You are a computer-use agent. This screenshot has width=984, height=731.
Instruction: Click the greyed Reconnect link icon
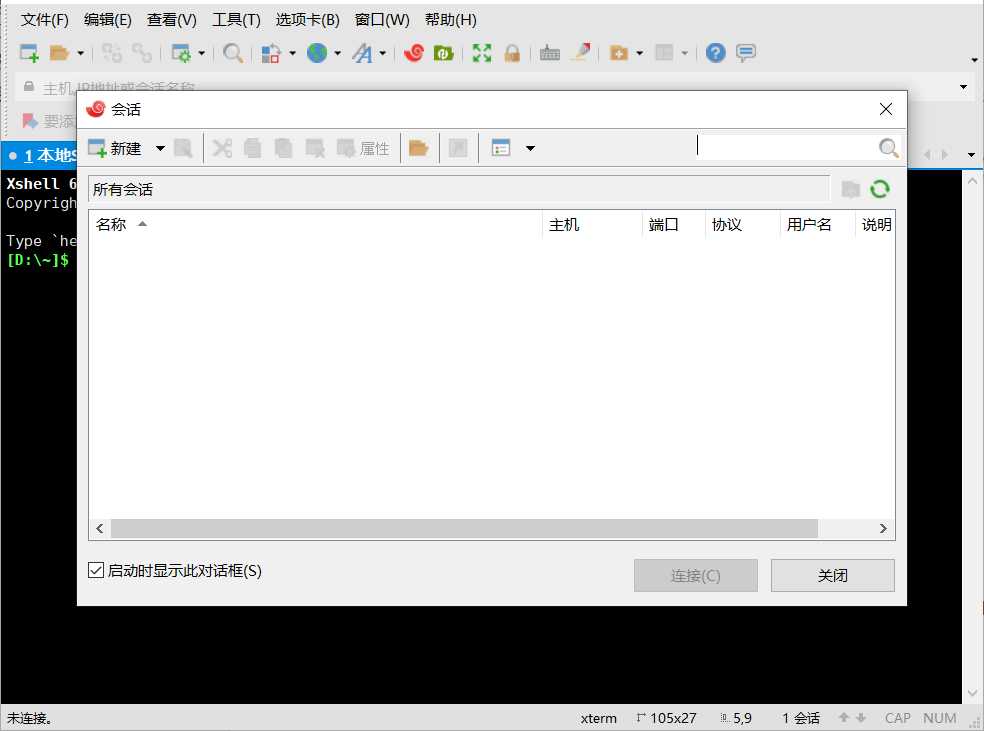click(x=142, y=53)
